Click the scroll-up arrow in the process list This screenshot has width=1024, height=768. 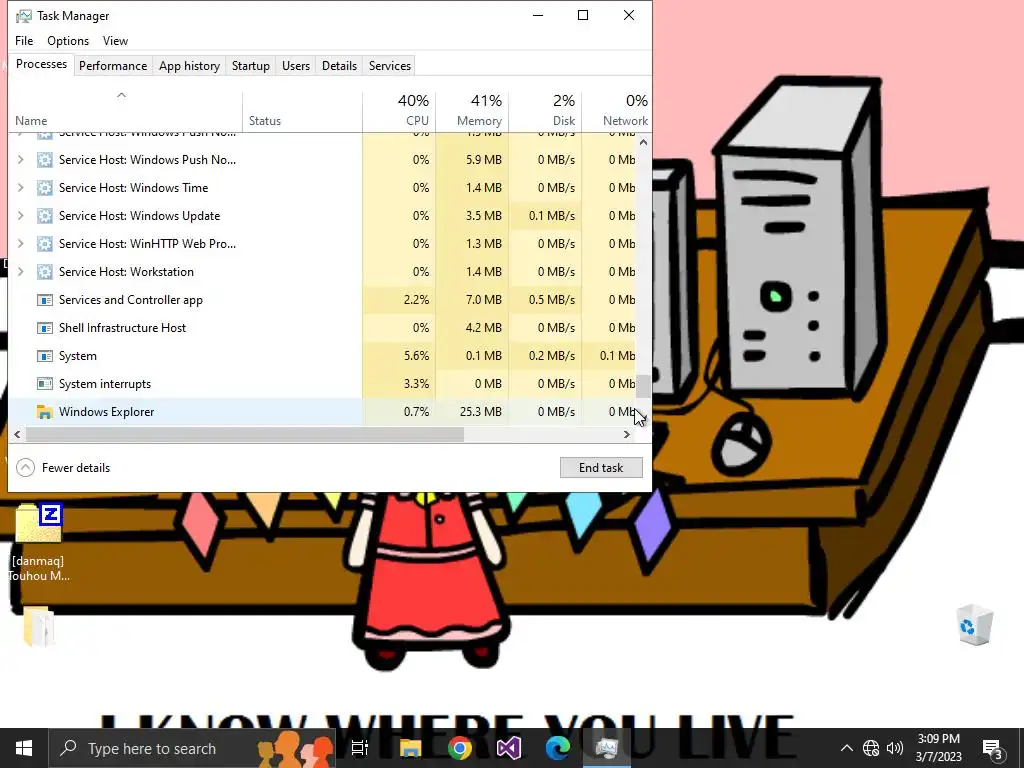[x=643, y=142]
